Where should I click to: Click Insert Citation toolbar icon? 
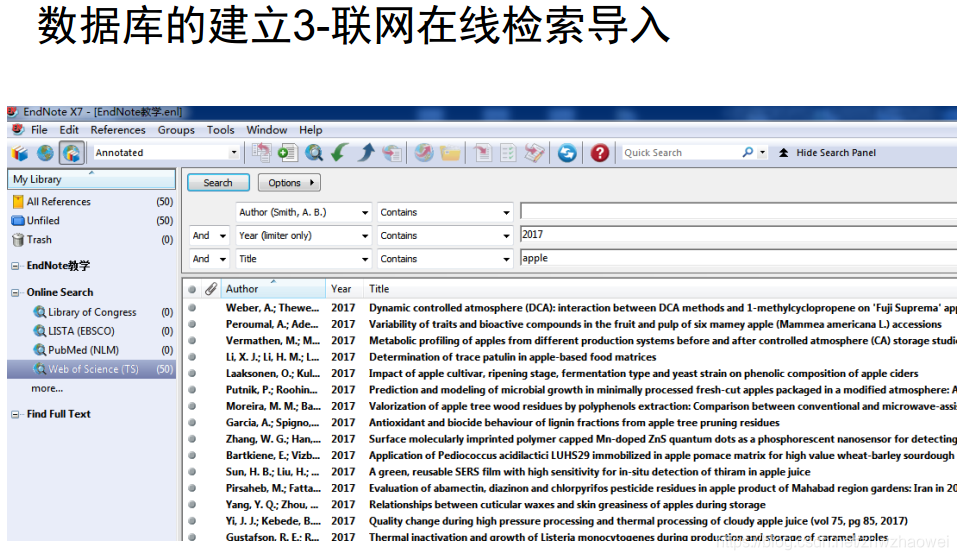483,153
